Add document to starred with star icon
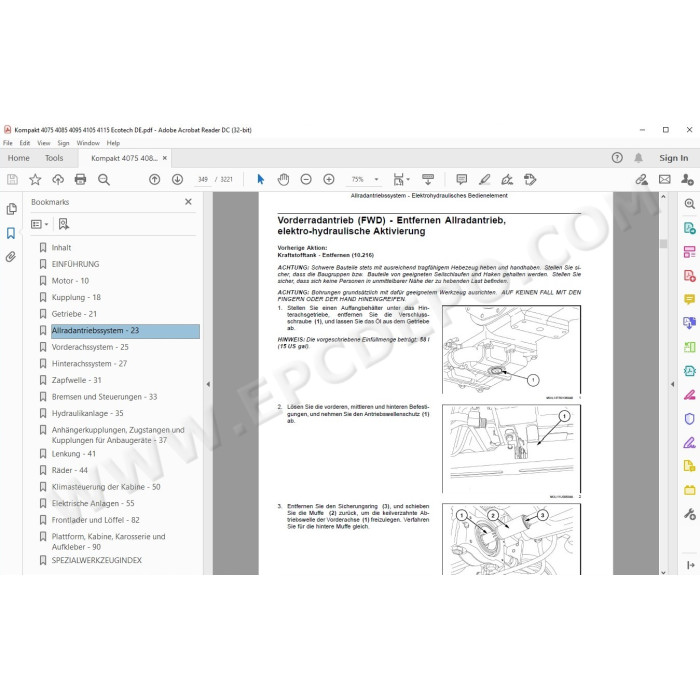Screen dimensions: 700x700 [x=35, y=179]
